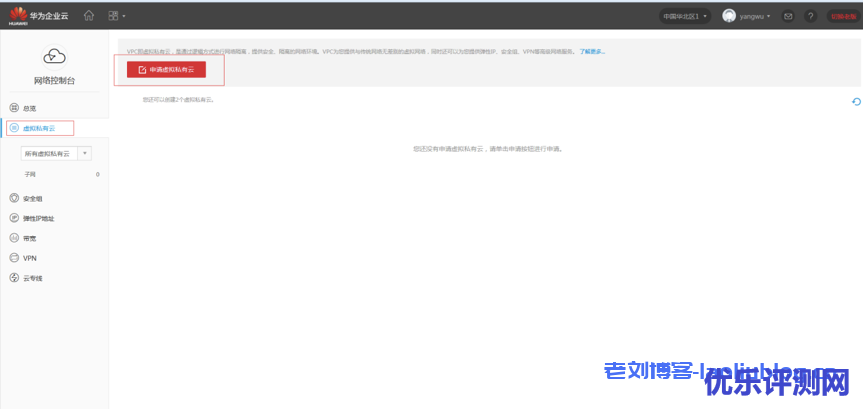This screenshot has width=863, height=409.
Task: Click the yangwu user avatar
Action: pos(729,16)
